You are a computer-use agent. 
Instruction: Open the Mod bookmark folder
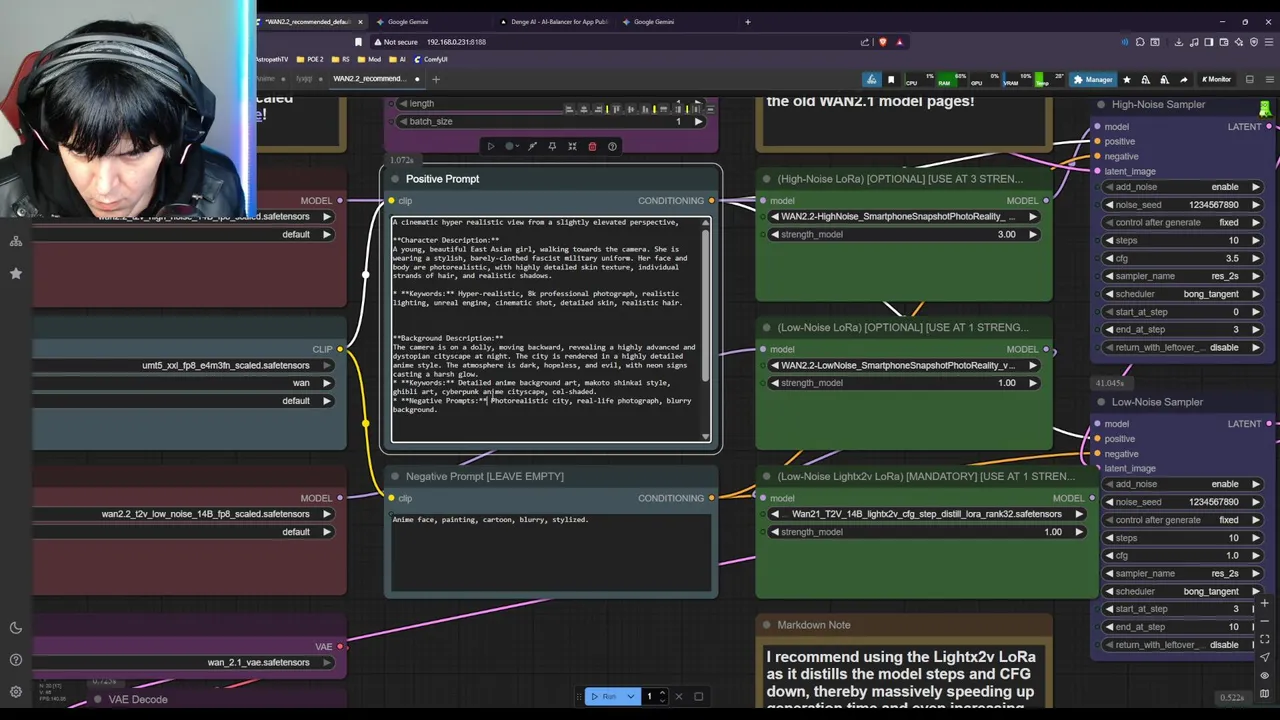(x=371, y=59)
